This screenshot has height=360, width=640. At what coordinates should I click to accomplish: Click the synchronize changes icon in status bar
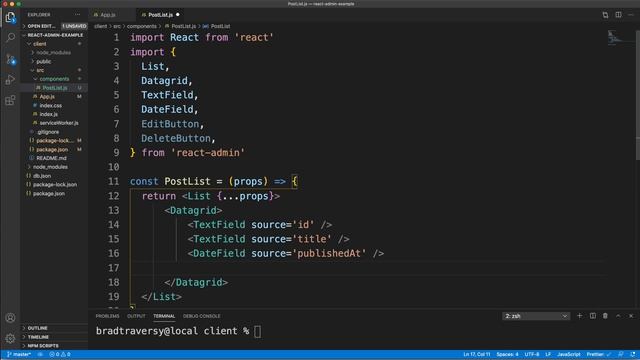point(40,354)
